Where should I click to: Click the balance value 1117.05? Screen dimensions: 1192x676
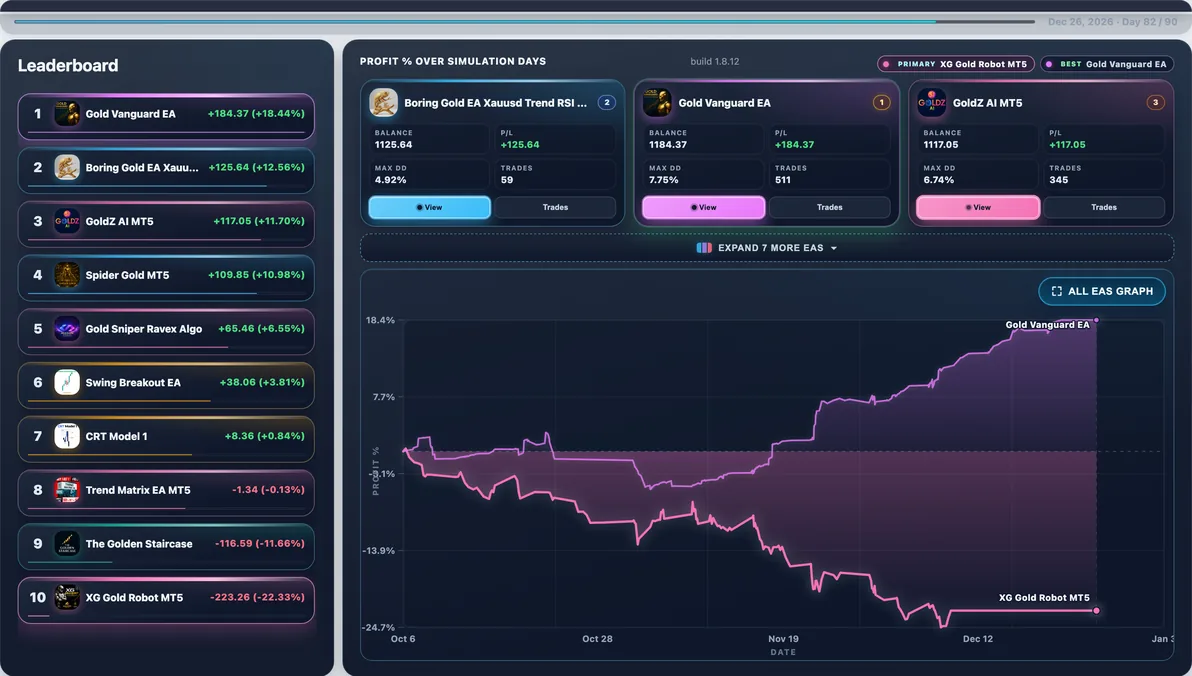click(941, 144)
